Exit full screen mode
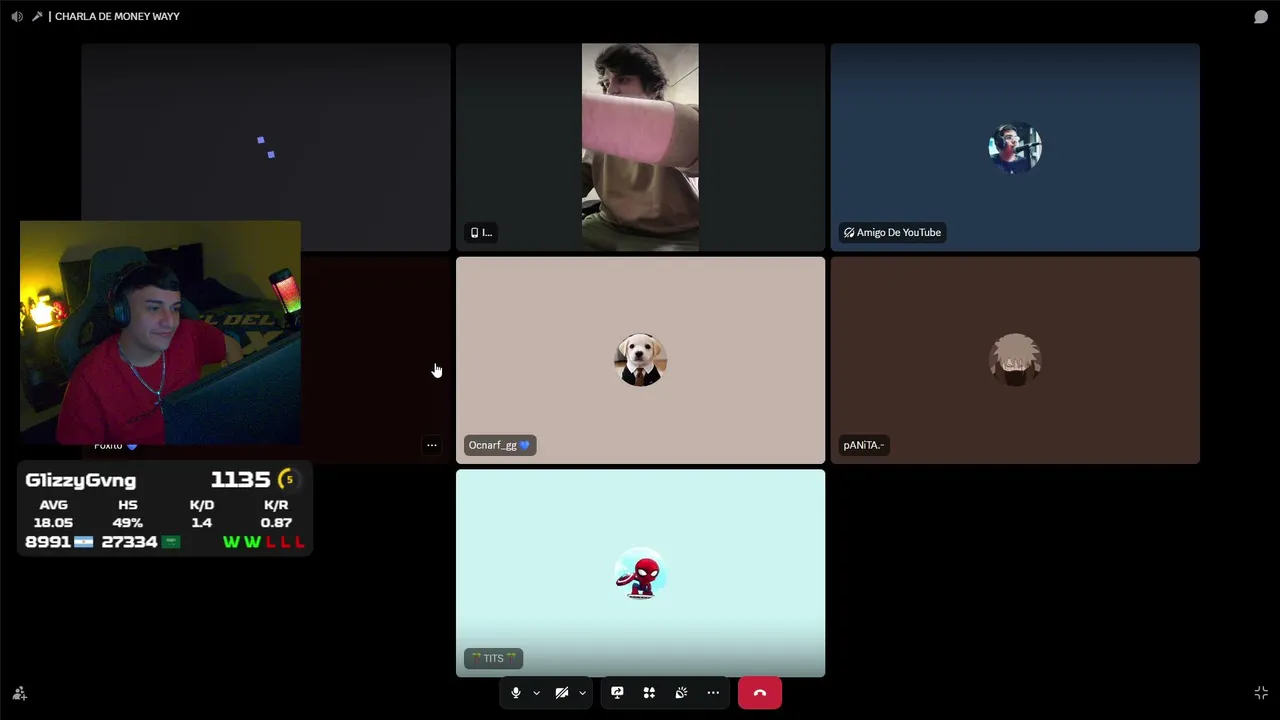The width and height of the screenshot is (1280, 720). [x=1261, y=693]
